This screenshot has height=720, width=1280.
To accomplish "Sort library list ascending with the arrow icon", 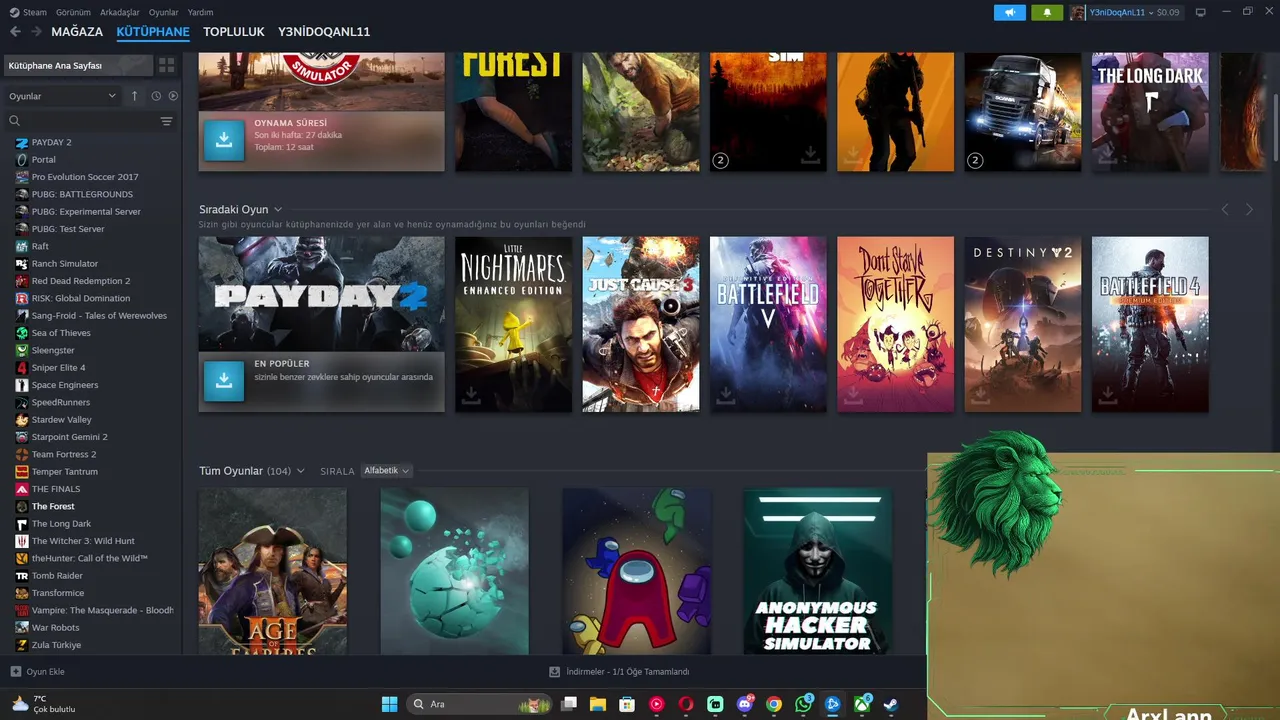I will tap(135, 96).
